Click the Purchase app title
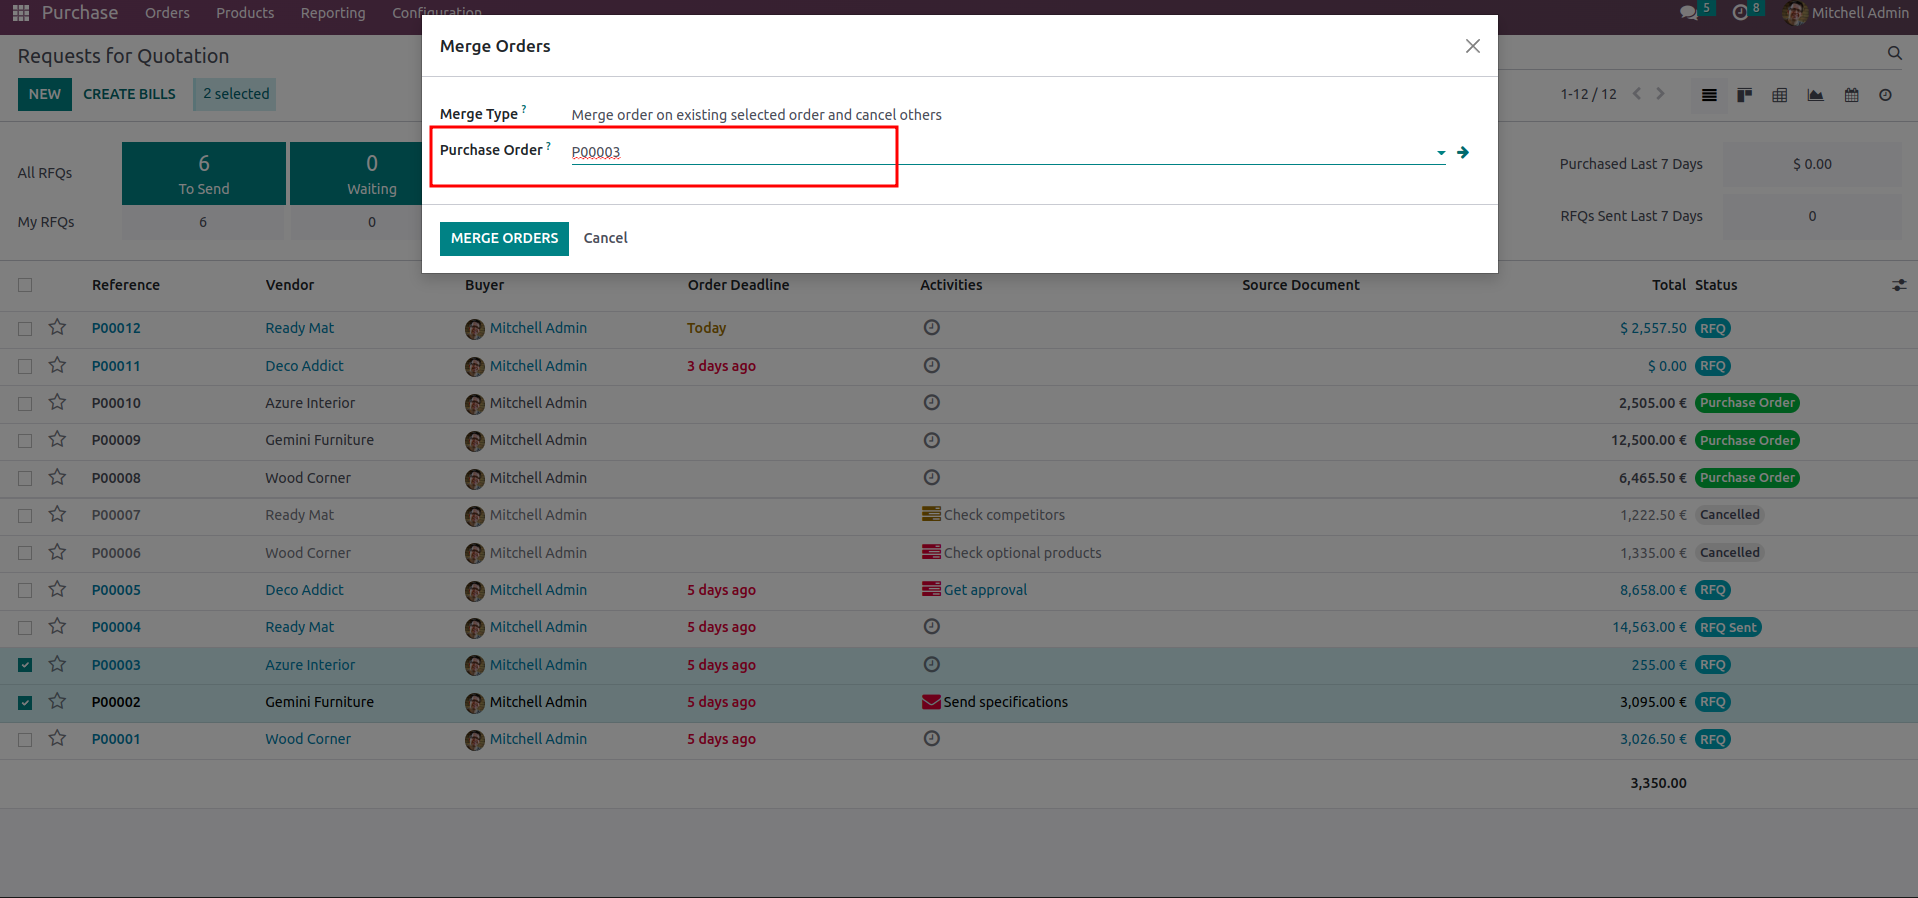1918x898 pixels. point(80,13)
